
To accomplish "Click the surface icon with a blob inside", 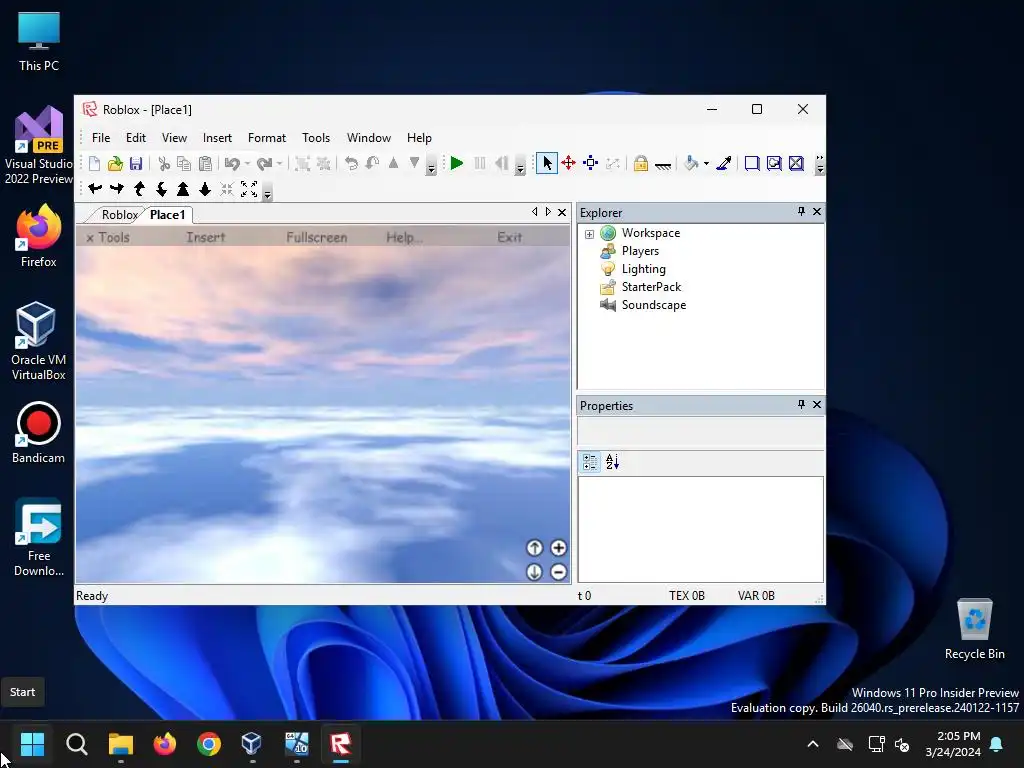I will tap(774, 163).
